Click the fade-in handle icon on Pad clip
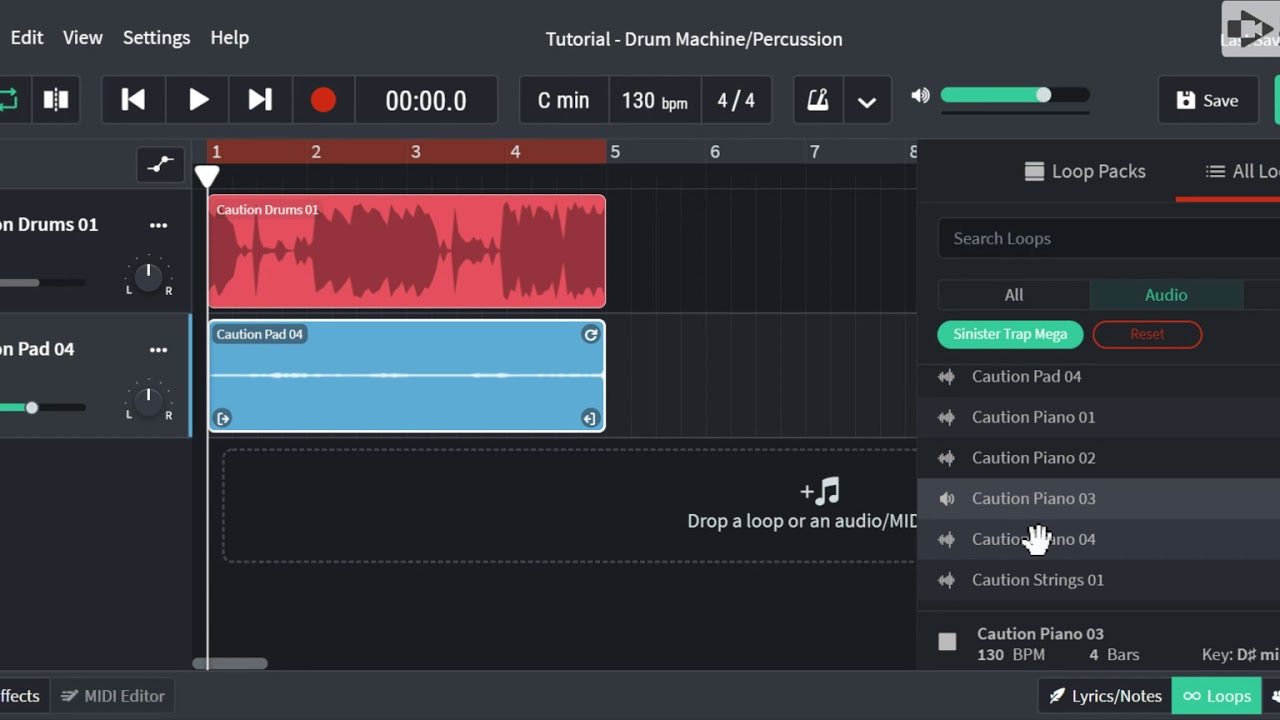The image size is (1280, 720). tap(223, 419)
